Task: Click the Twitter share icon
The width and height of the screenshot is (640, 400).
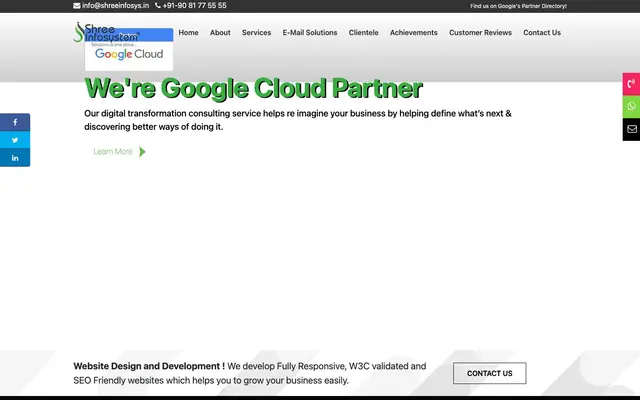Action: [x=15, y=140]
